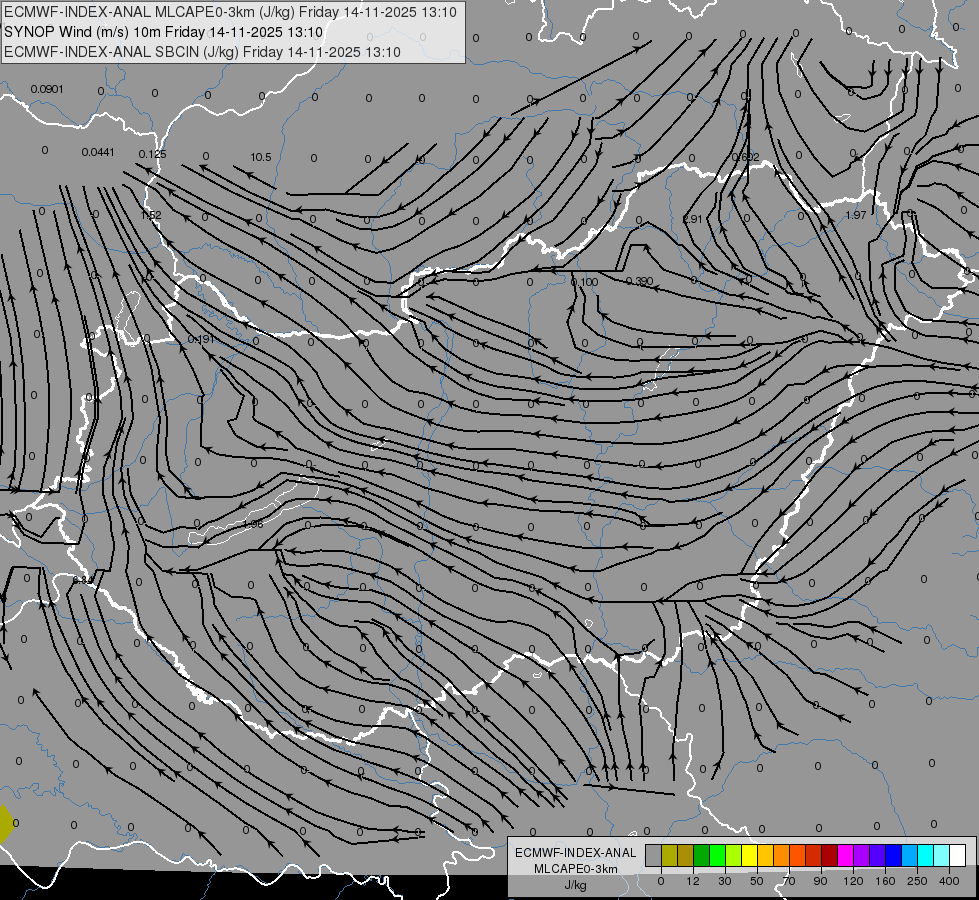Click the map value 0.0441
The width and height of the screenshot is (979, 900).
[x=98, y=152]
